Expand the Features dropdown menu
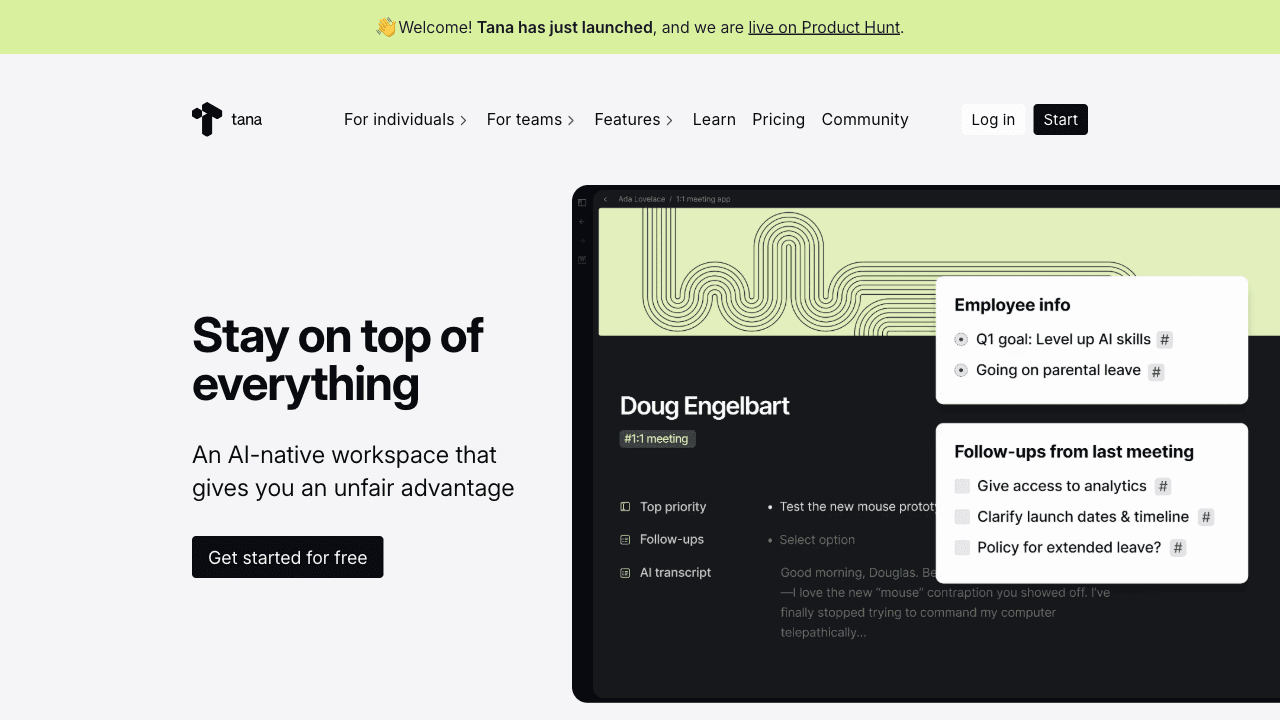Image resolution: width=1280 pixels, height=720 pixels. tap(634, 120)
